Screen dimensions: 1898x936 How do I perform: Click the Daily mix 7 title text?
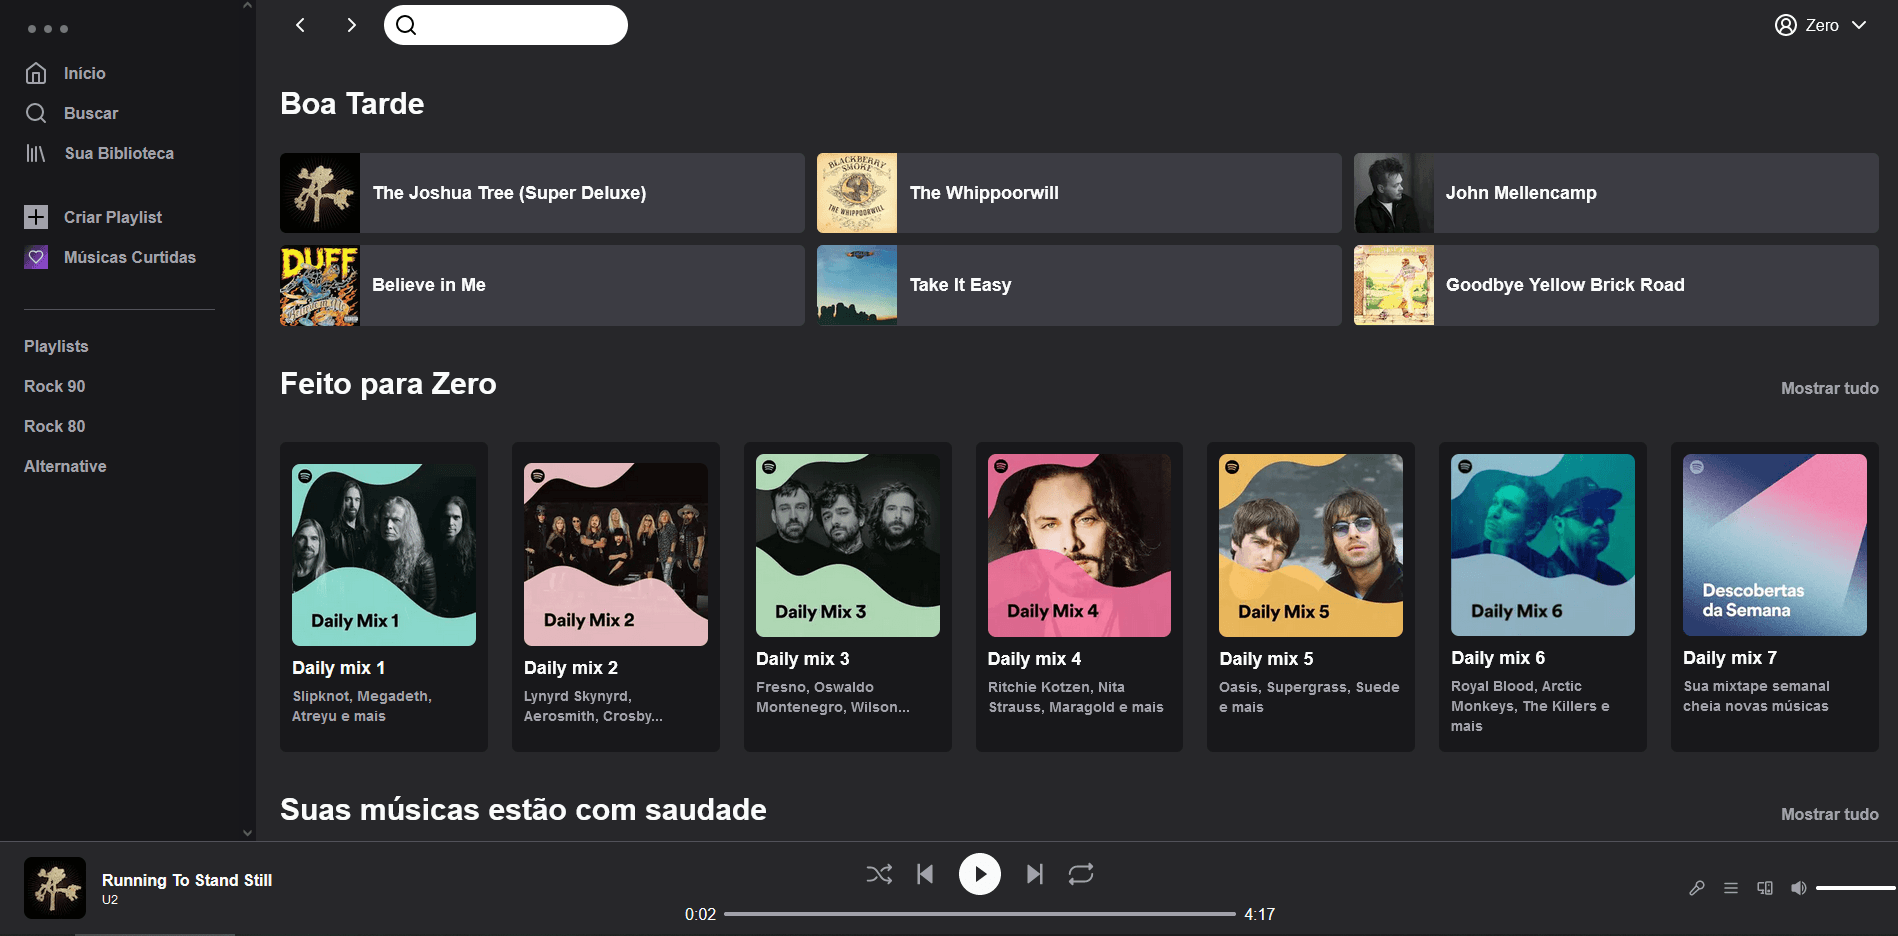[1730, 658]
